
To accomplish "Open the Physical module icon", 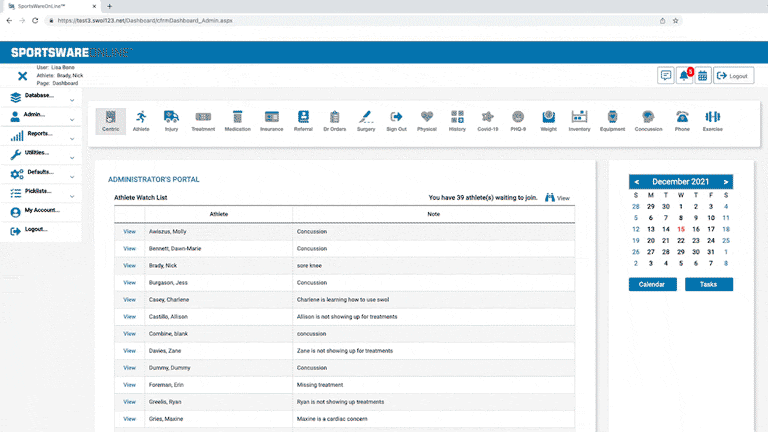I will 427,121.
